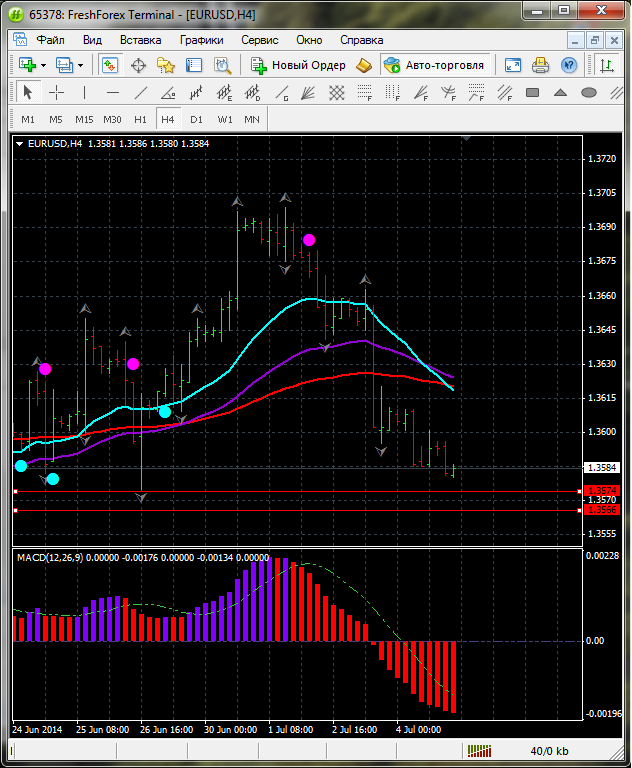Select the horizontal line drawing tool
This screenshot has width=632, height=768.
113,92
